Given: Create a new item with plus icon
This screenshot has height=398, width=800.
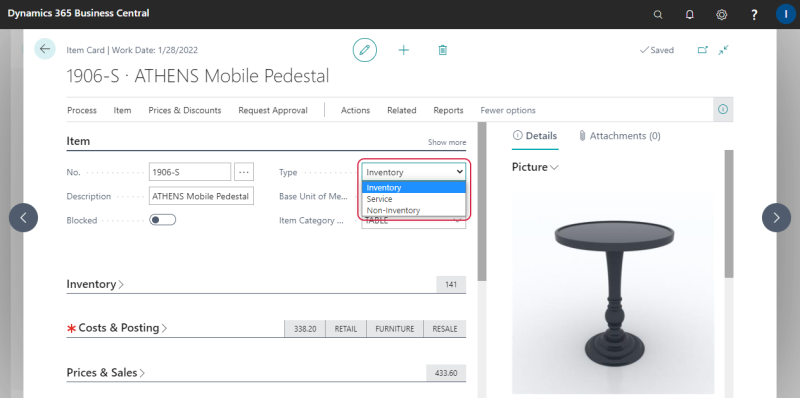Looking at the screenshot, I should pyautogui.click(x=404, y=50).
